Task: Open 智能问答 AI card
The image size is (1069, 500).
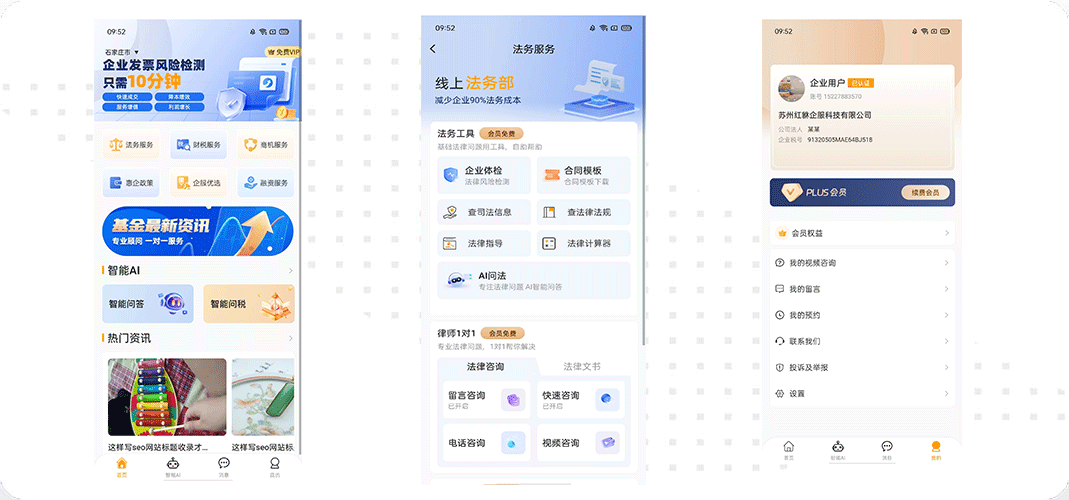Action: pyautogui.click(x=148, y=303)
